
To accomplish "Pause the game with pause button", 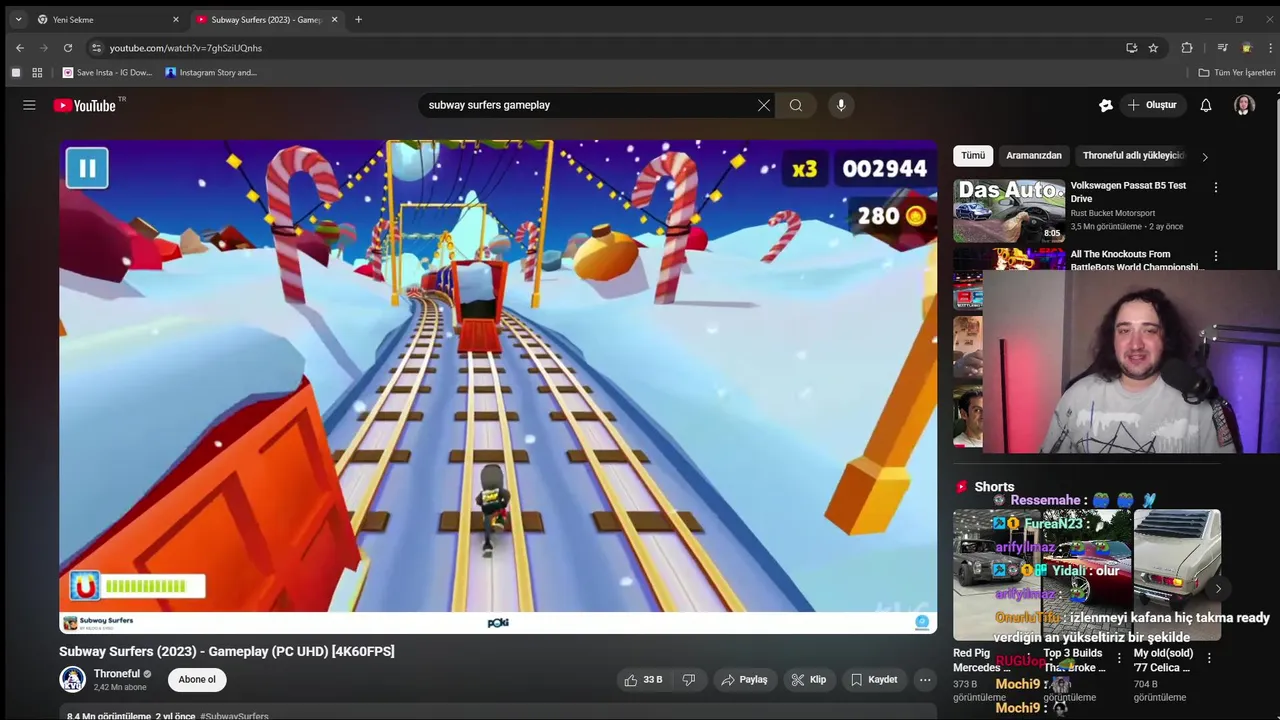I will [x=87, y=168].
